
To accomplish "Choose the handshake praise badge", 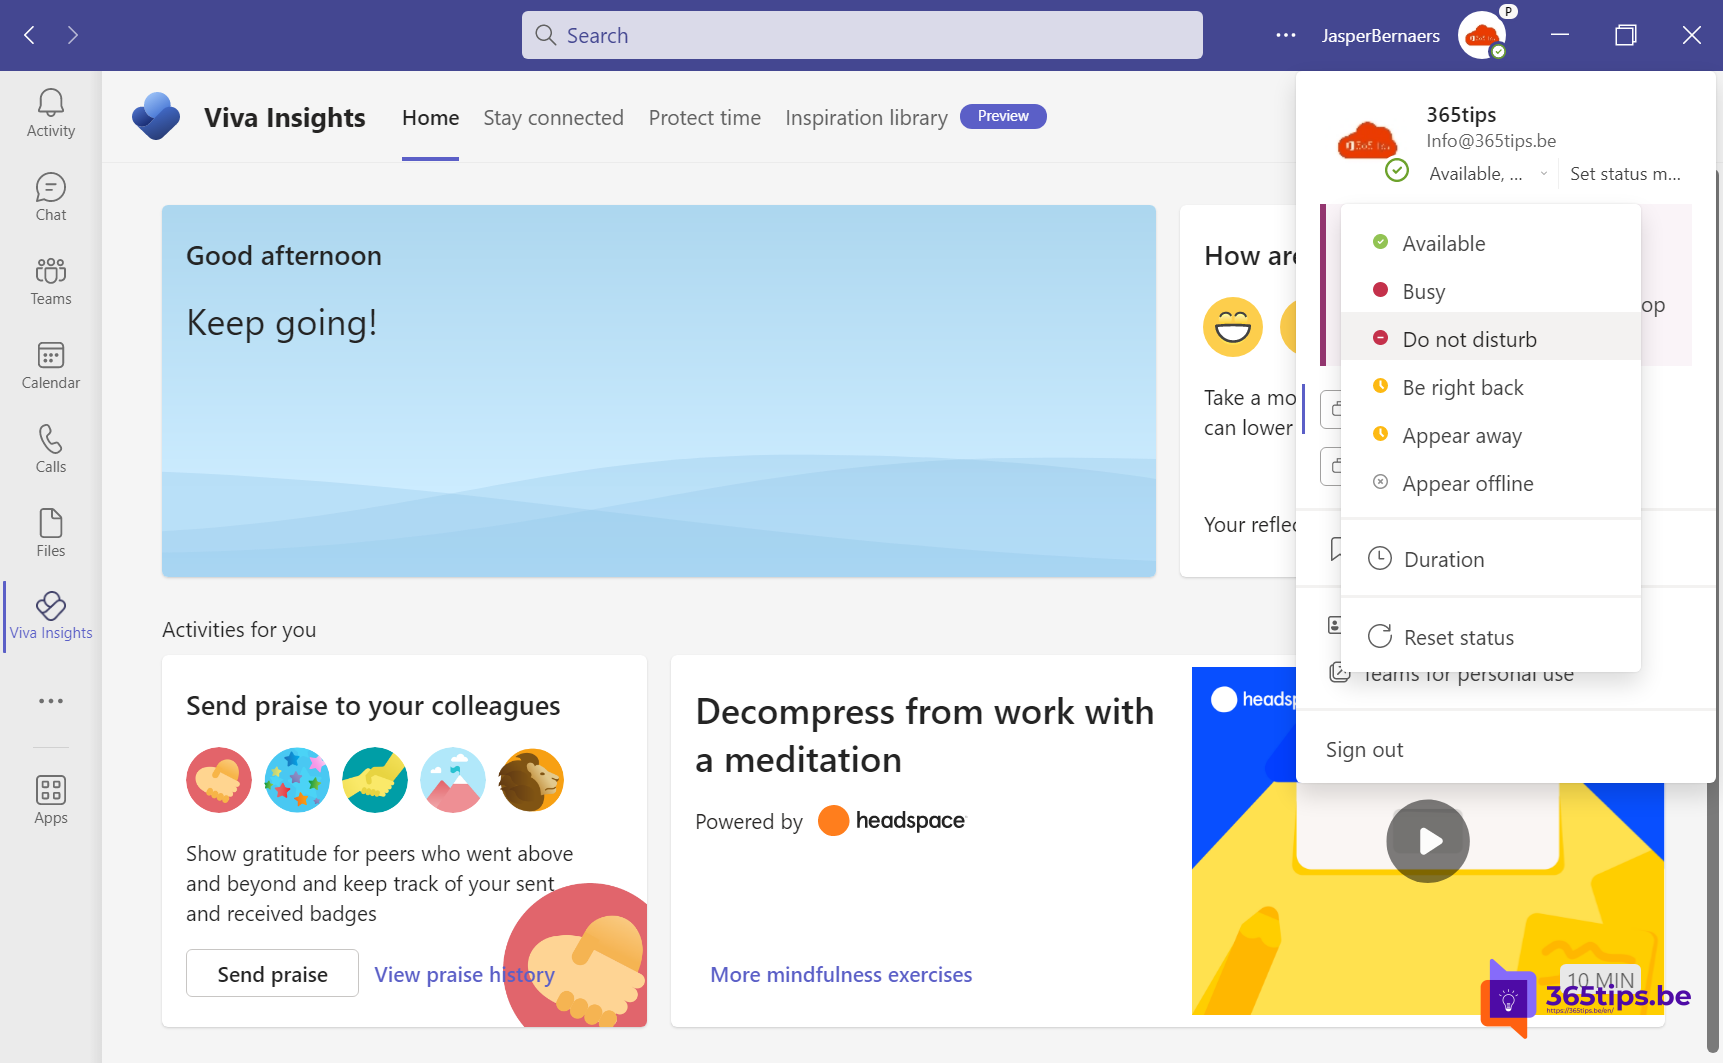I will pos(375,780).
